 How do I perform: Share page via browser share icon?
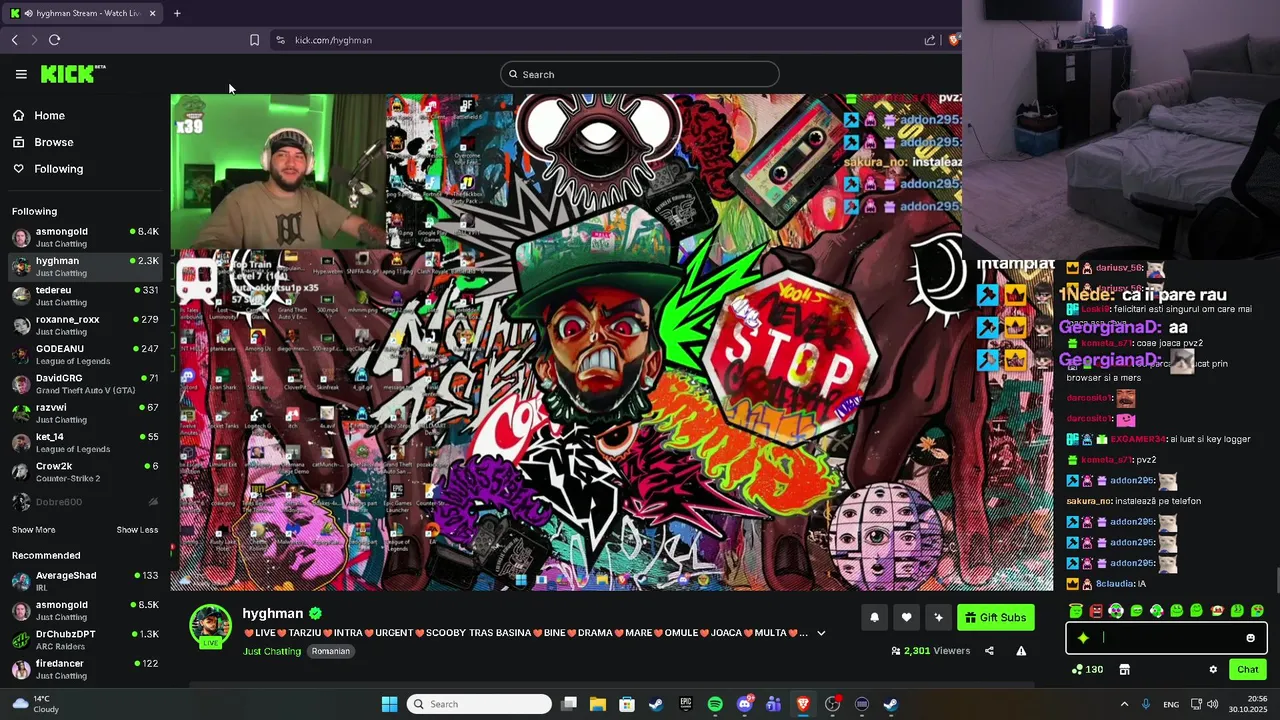coord(930,40)
